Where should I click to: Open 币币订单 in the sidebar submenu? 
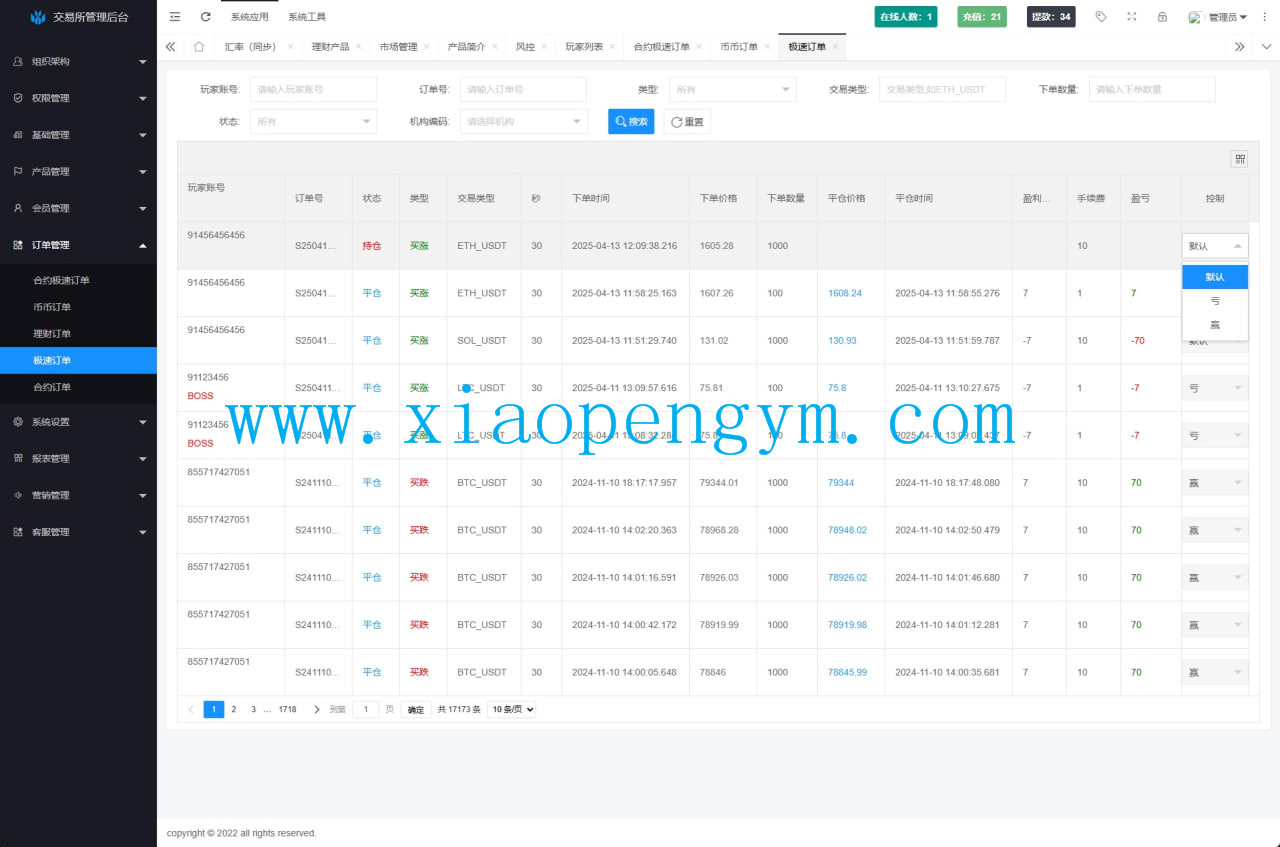(78, 307)
